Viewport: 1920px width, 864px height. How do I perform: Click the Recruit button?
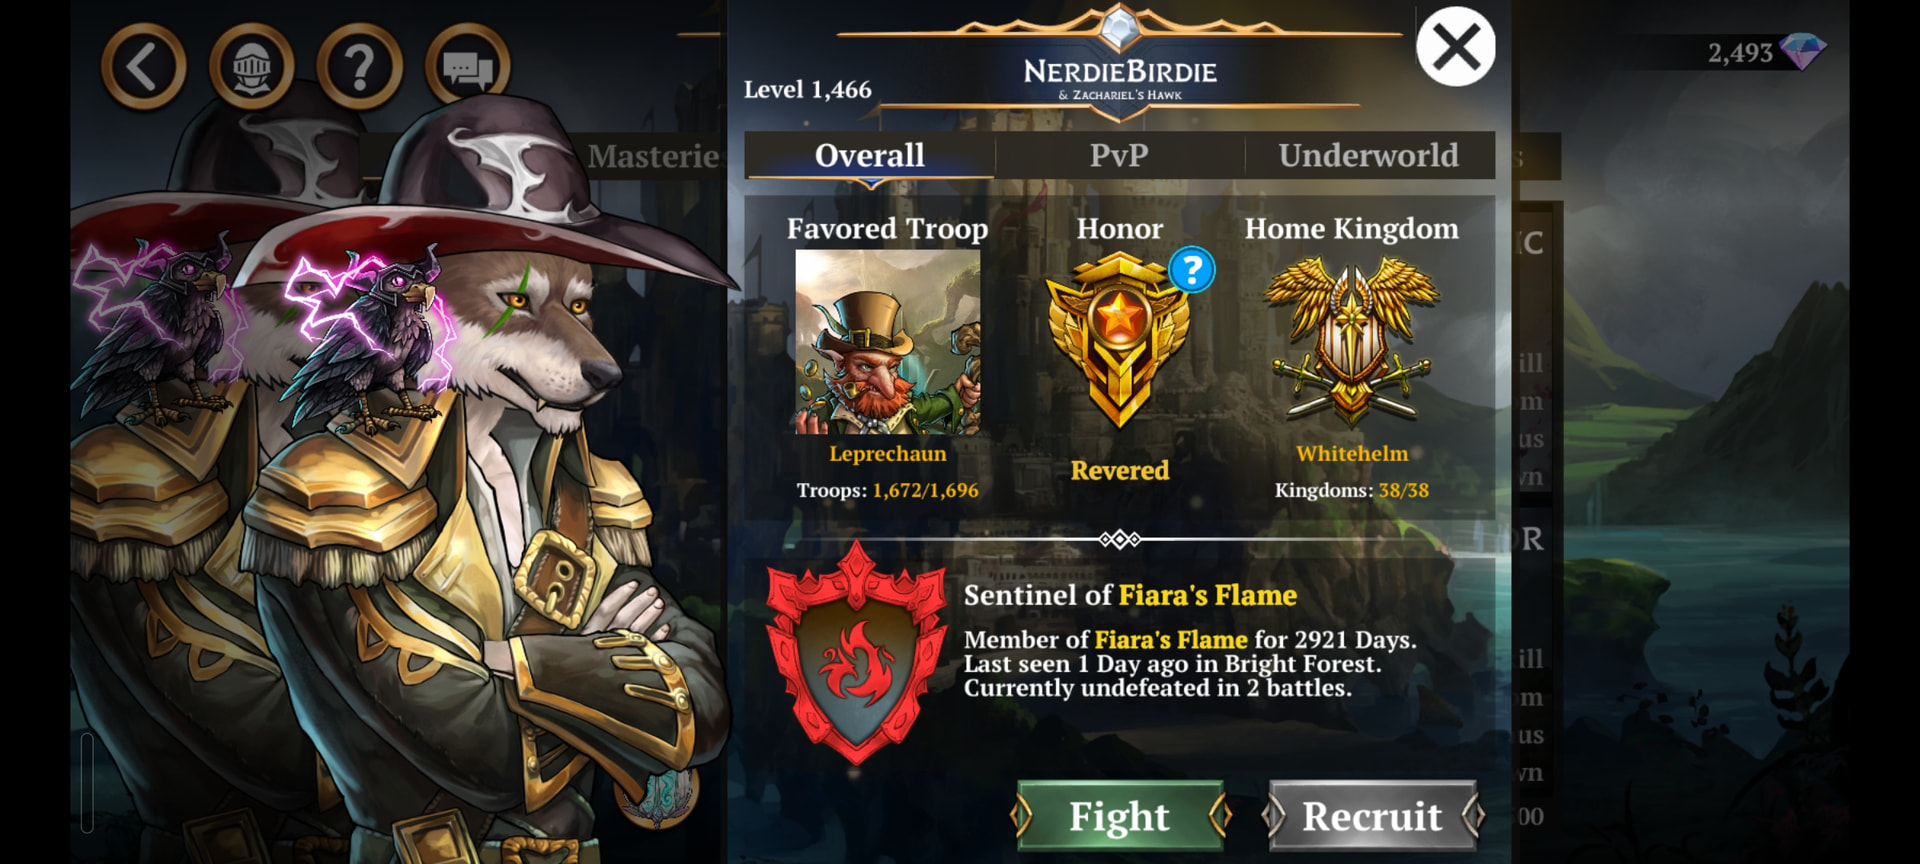(x=1373, y=816)
